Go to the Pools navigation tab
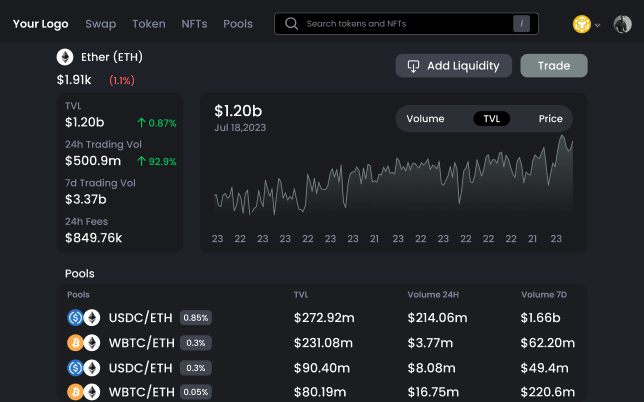 point(238,23)
